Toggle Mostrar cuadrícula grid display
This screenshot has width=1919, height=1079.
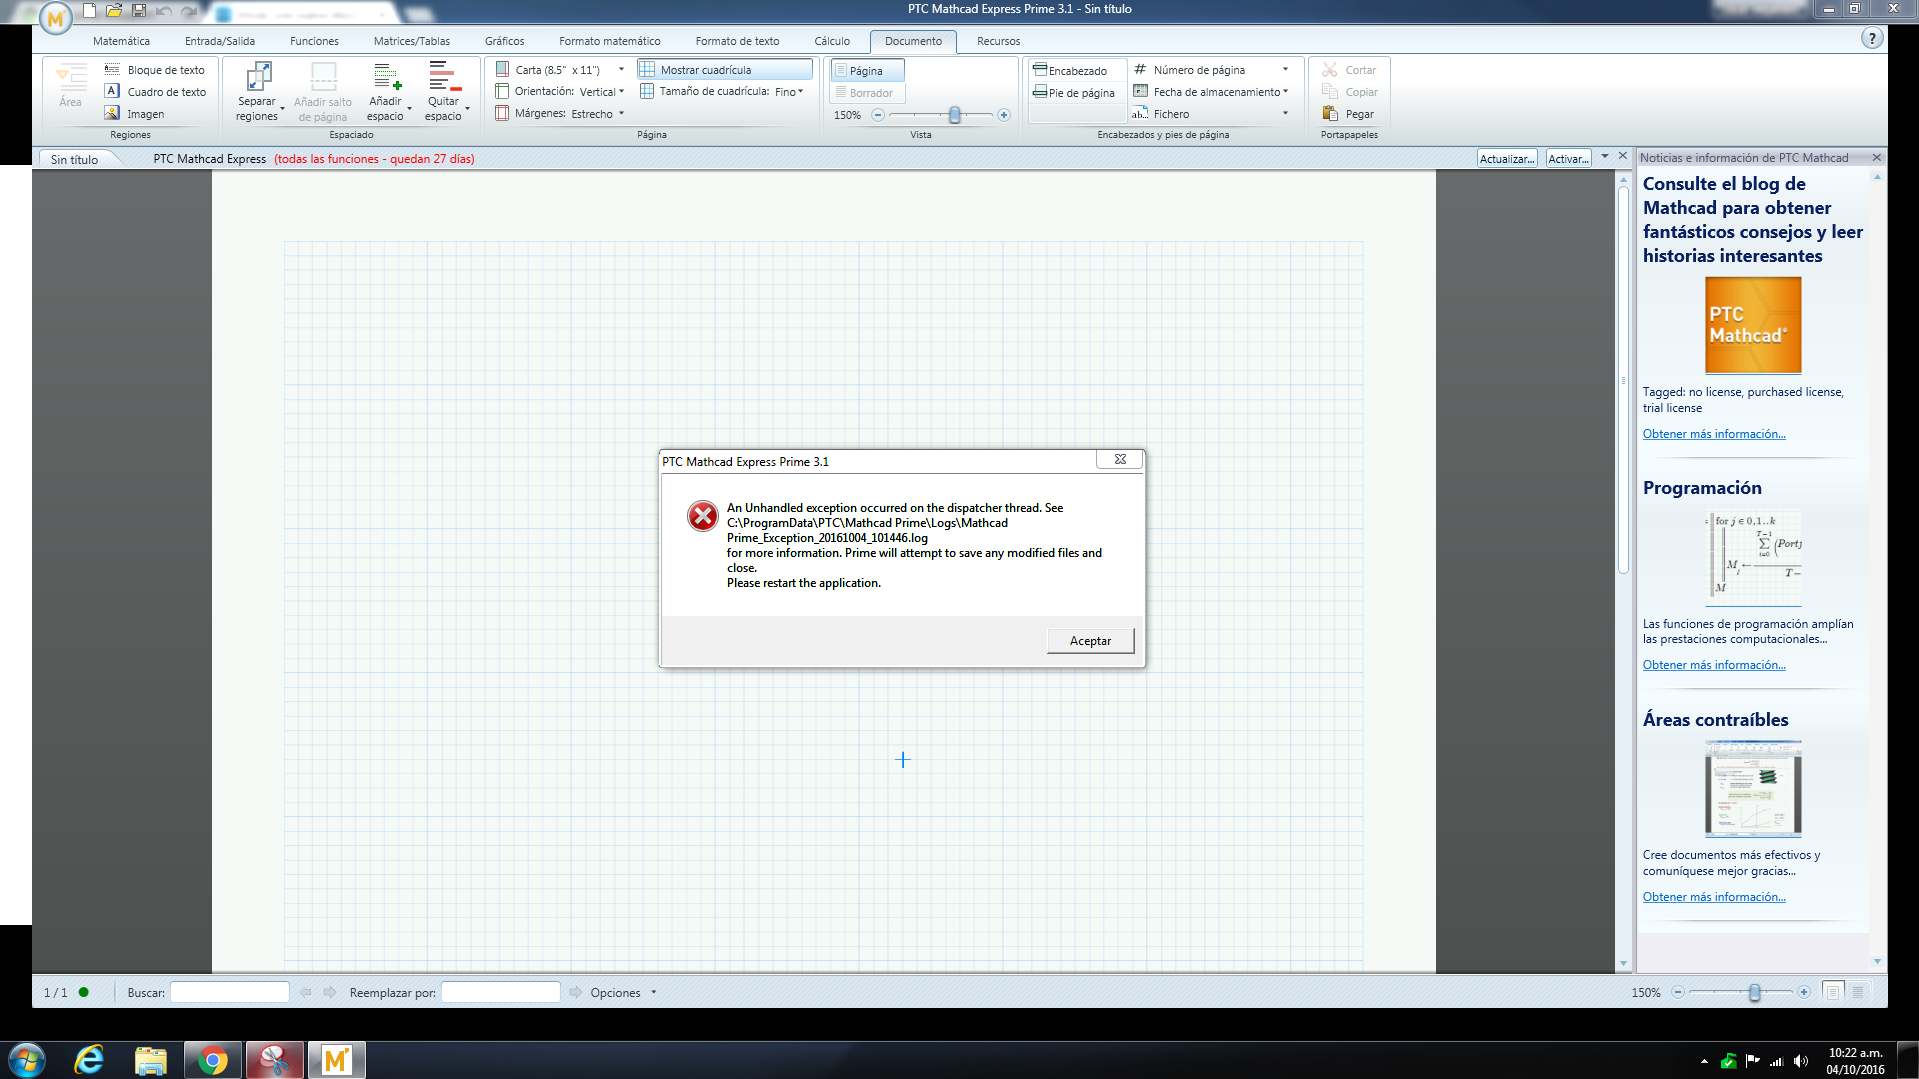pyautogui.click(x=725, y=70)
